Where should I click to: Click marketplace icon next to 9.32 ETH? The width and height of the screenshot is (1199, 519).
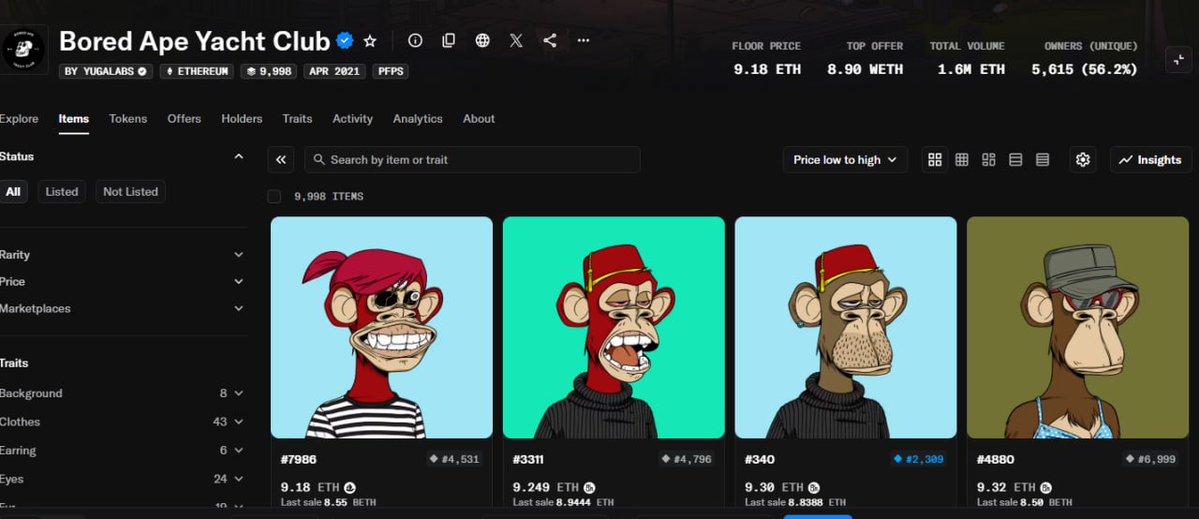(1046, 487)
